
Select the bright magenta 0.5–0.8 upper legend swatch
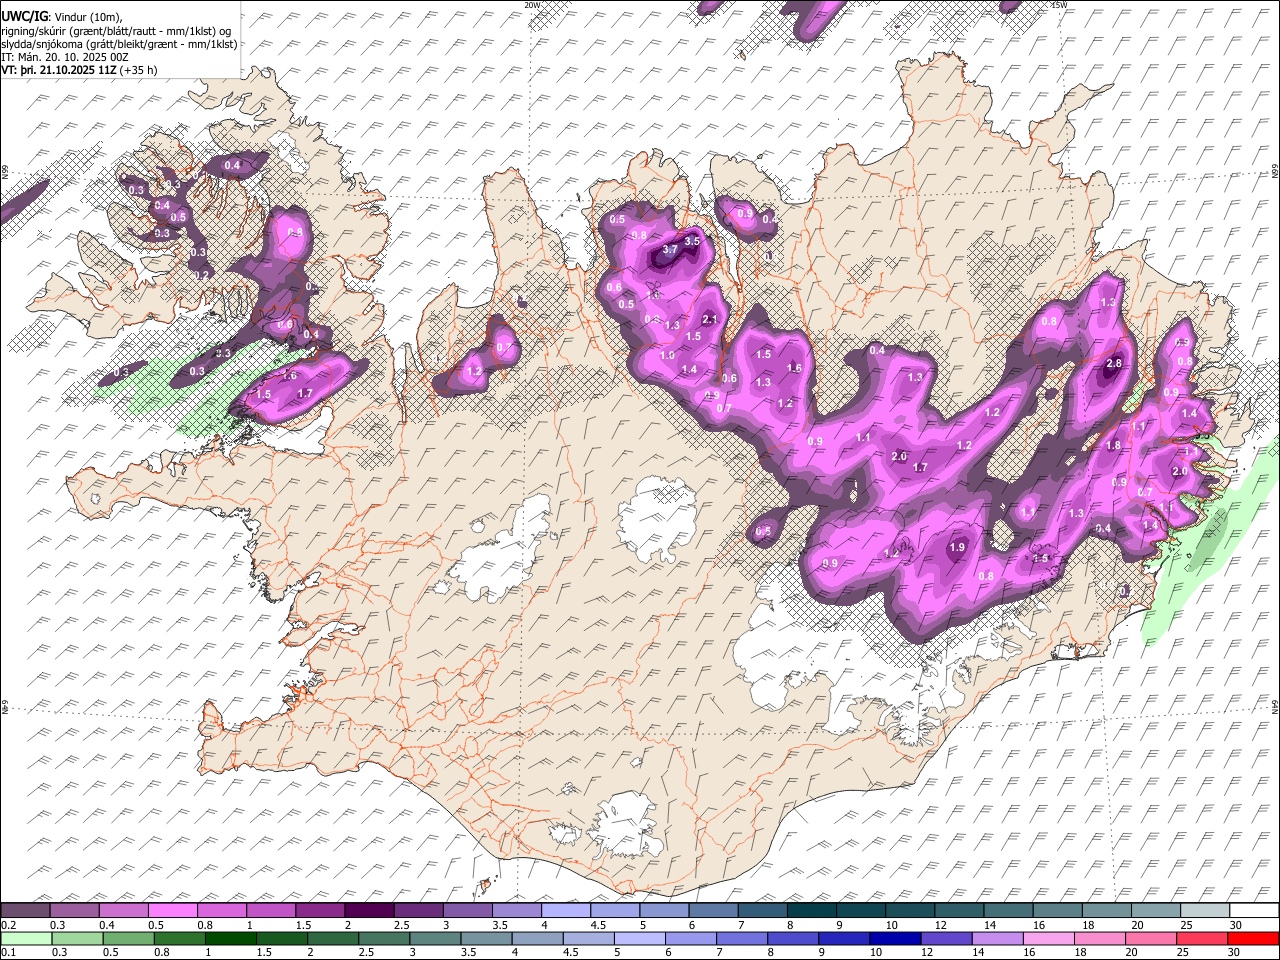point(172,910)
